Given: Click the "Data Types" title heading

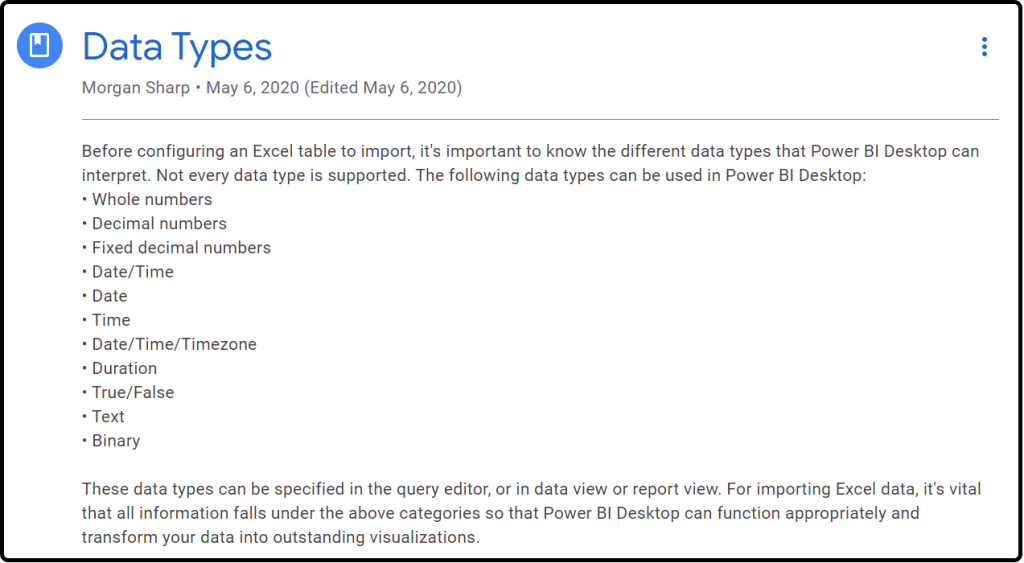Looking at the screenshot, I should point(177,47).
